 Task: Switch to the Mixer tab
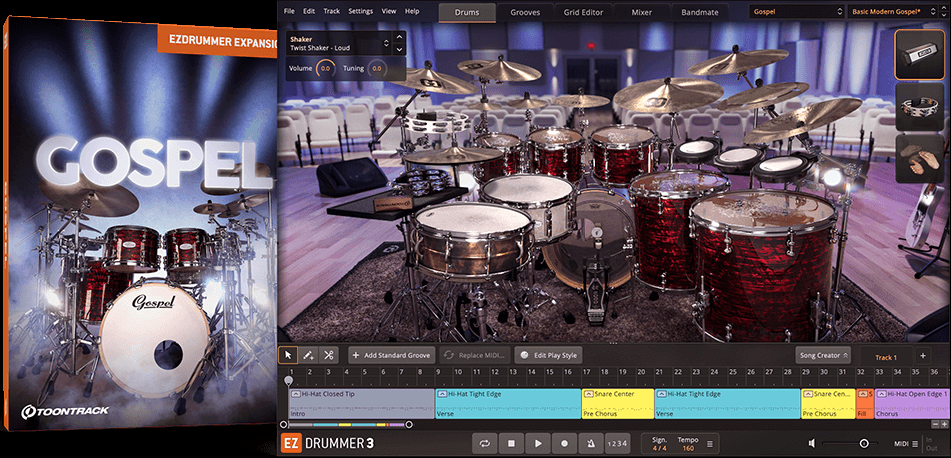(642, 12)
